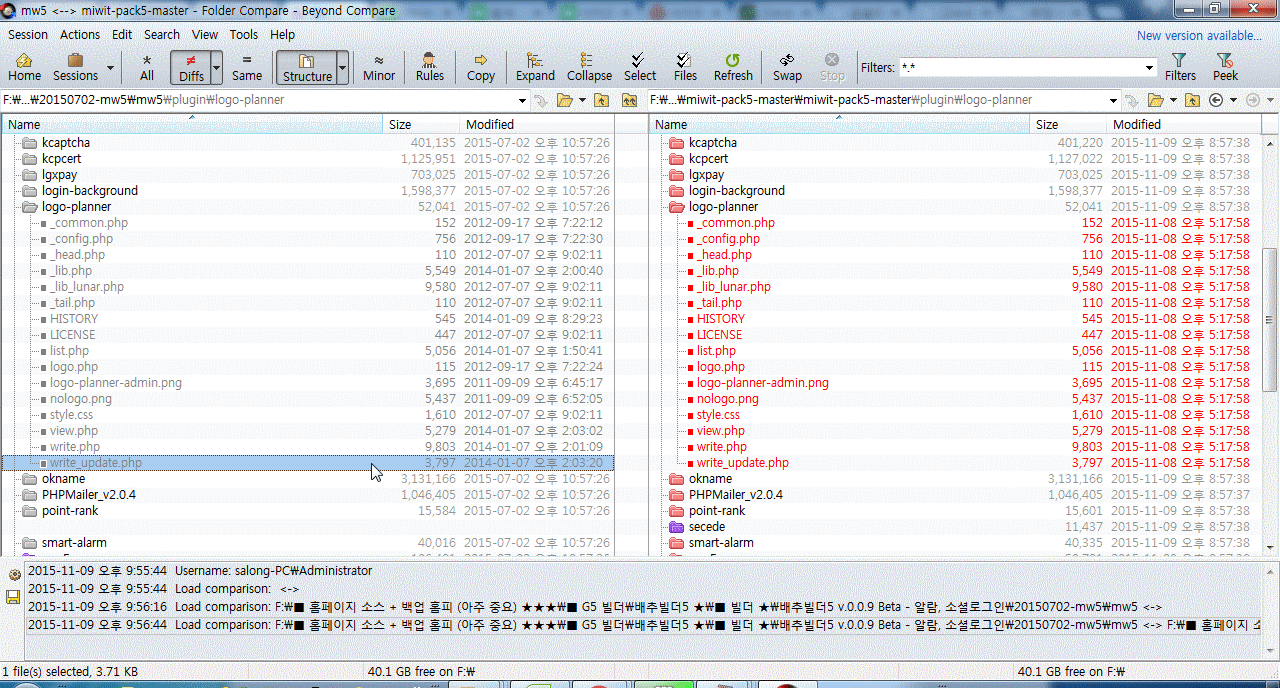Screen dimensions: 1280x688
Task: Open the Home view from the toolbar
Action: click(x=24, y=67)
